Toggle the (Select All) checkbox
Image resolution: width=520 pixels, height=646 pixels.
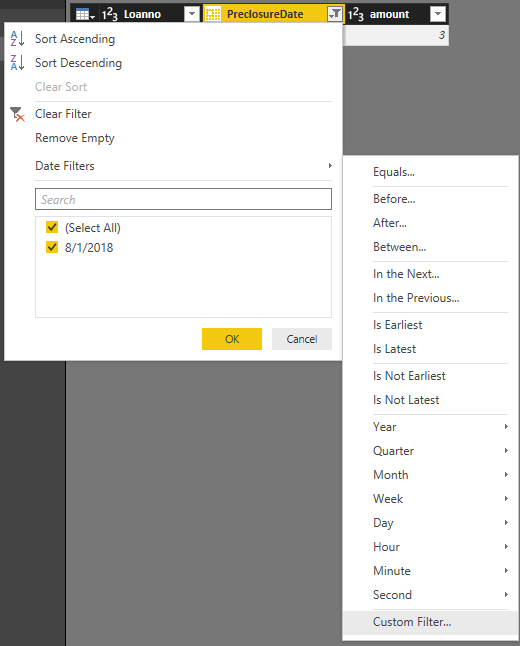(x=52, y=227)
